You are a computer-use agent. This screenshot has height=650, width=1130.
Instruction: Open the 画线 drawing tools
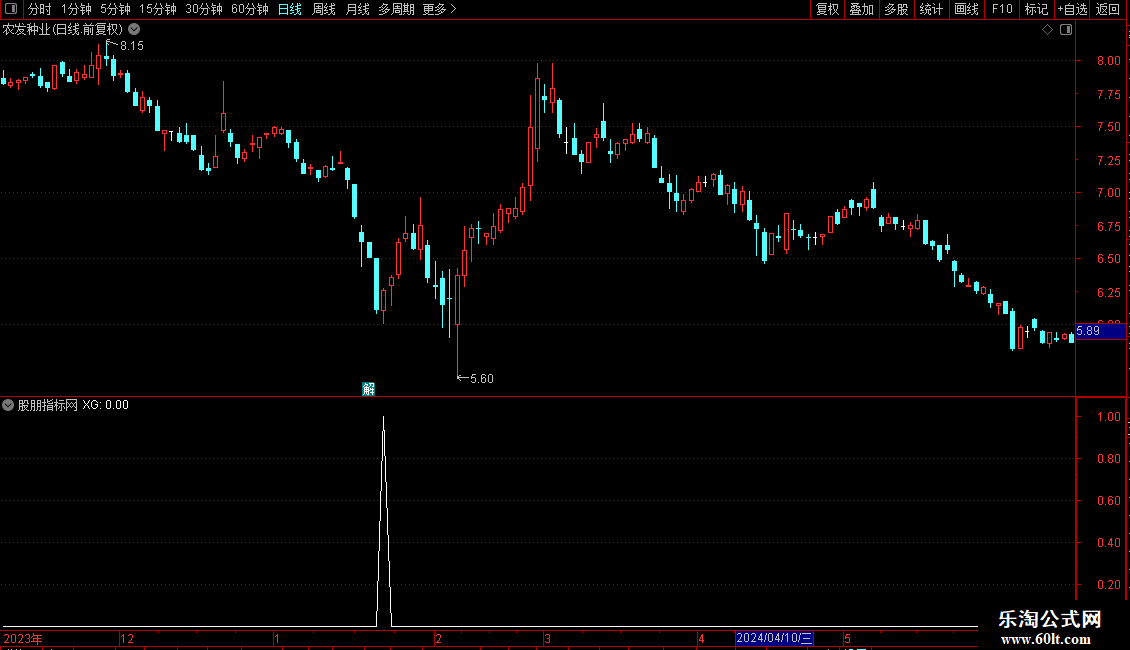[x=966, y=9]
